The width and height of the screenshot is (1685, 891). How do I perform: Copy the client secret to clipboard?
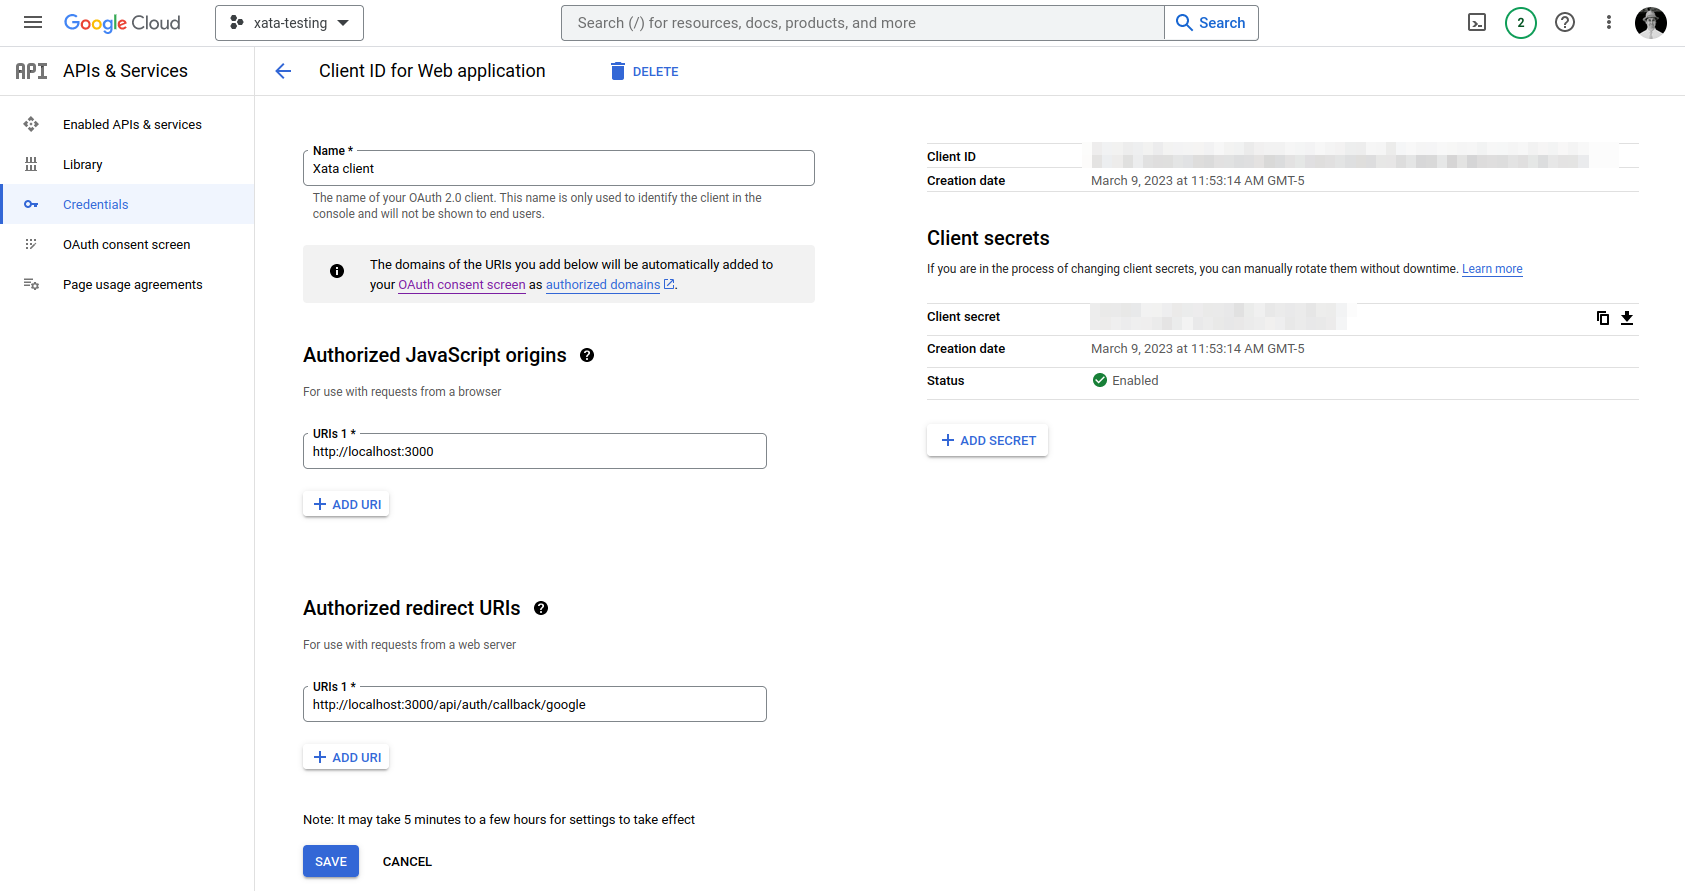1603,317
